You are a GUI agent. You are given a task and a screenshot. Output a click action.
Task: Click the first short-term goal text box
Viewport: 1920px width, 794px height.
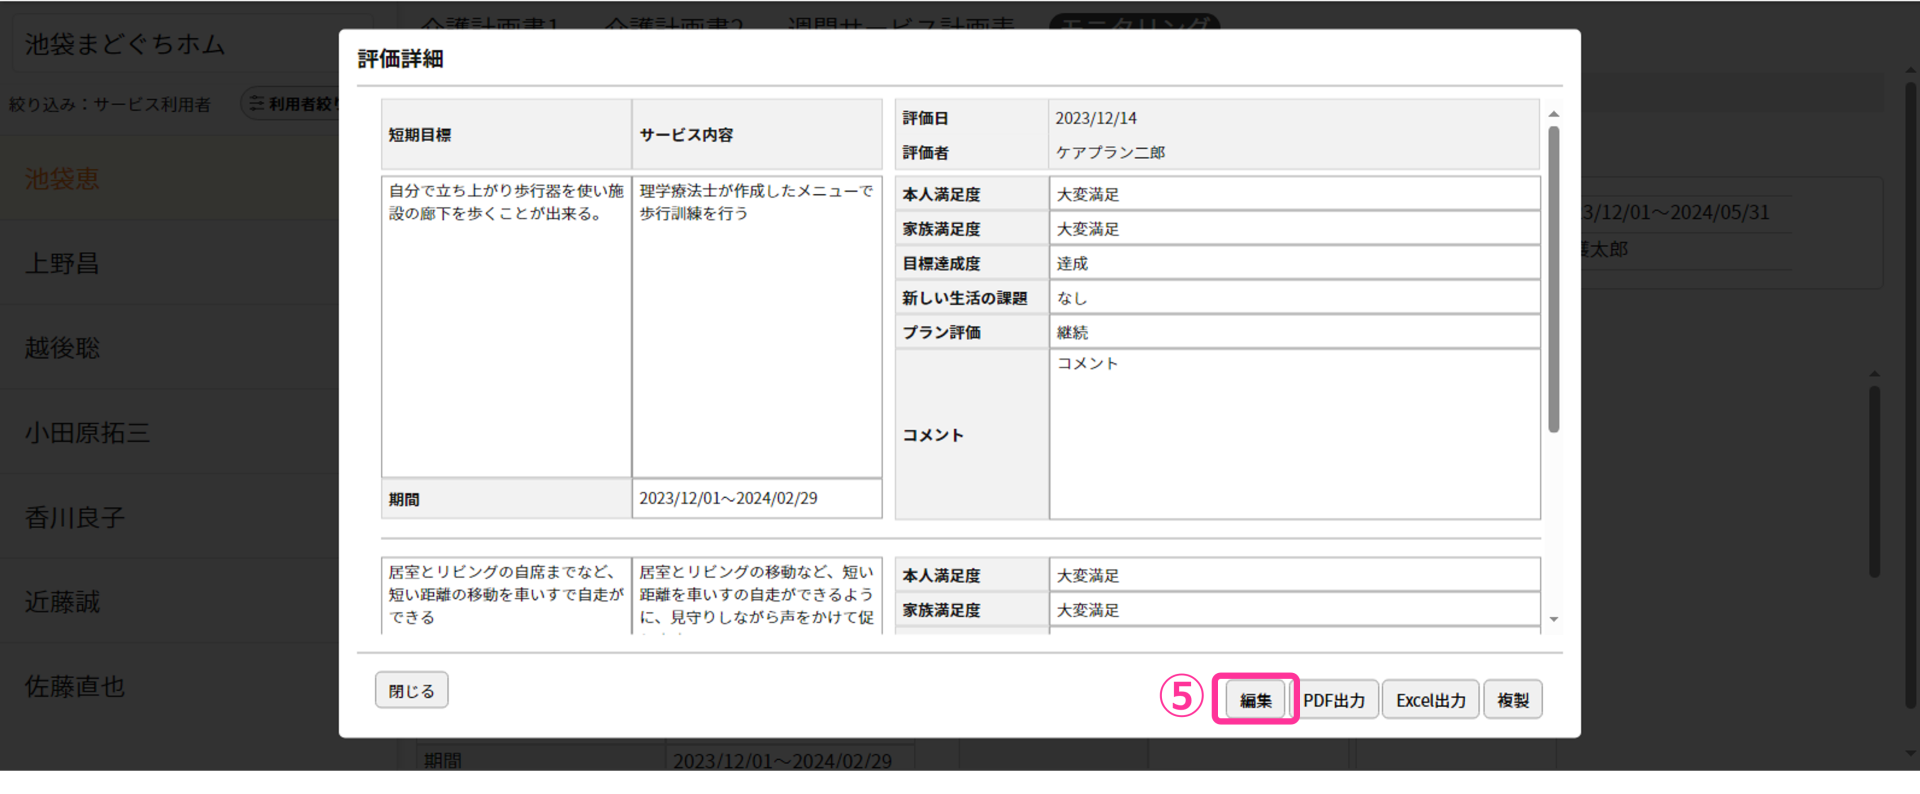click(506, 327)
